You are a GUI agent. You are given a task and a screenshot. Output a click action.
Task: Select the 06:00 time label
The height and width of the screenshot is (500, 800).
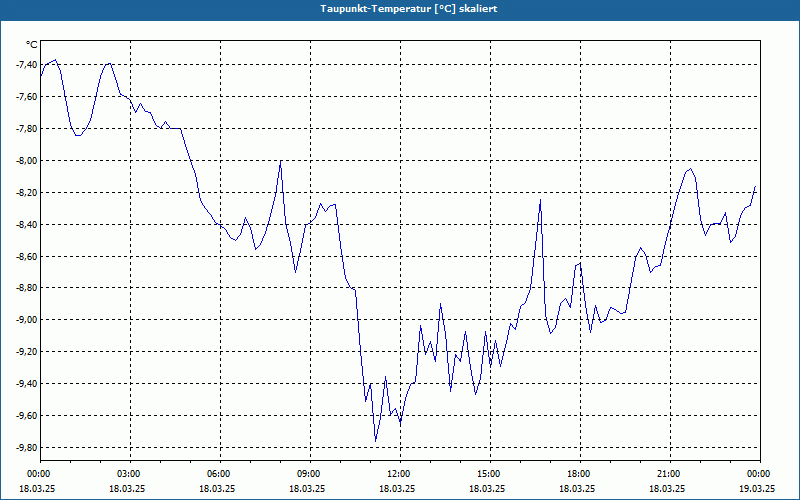(220, 474)
